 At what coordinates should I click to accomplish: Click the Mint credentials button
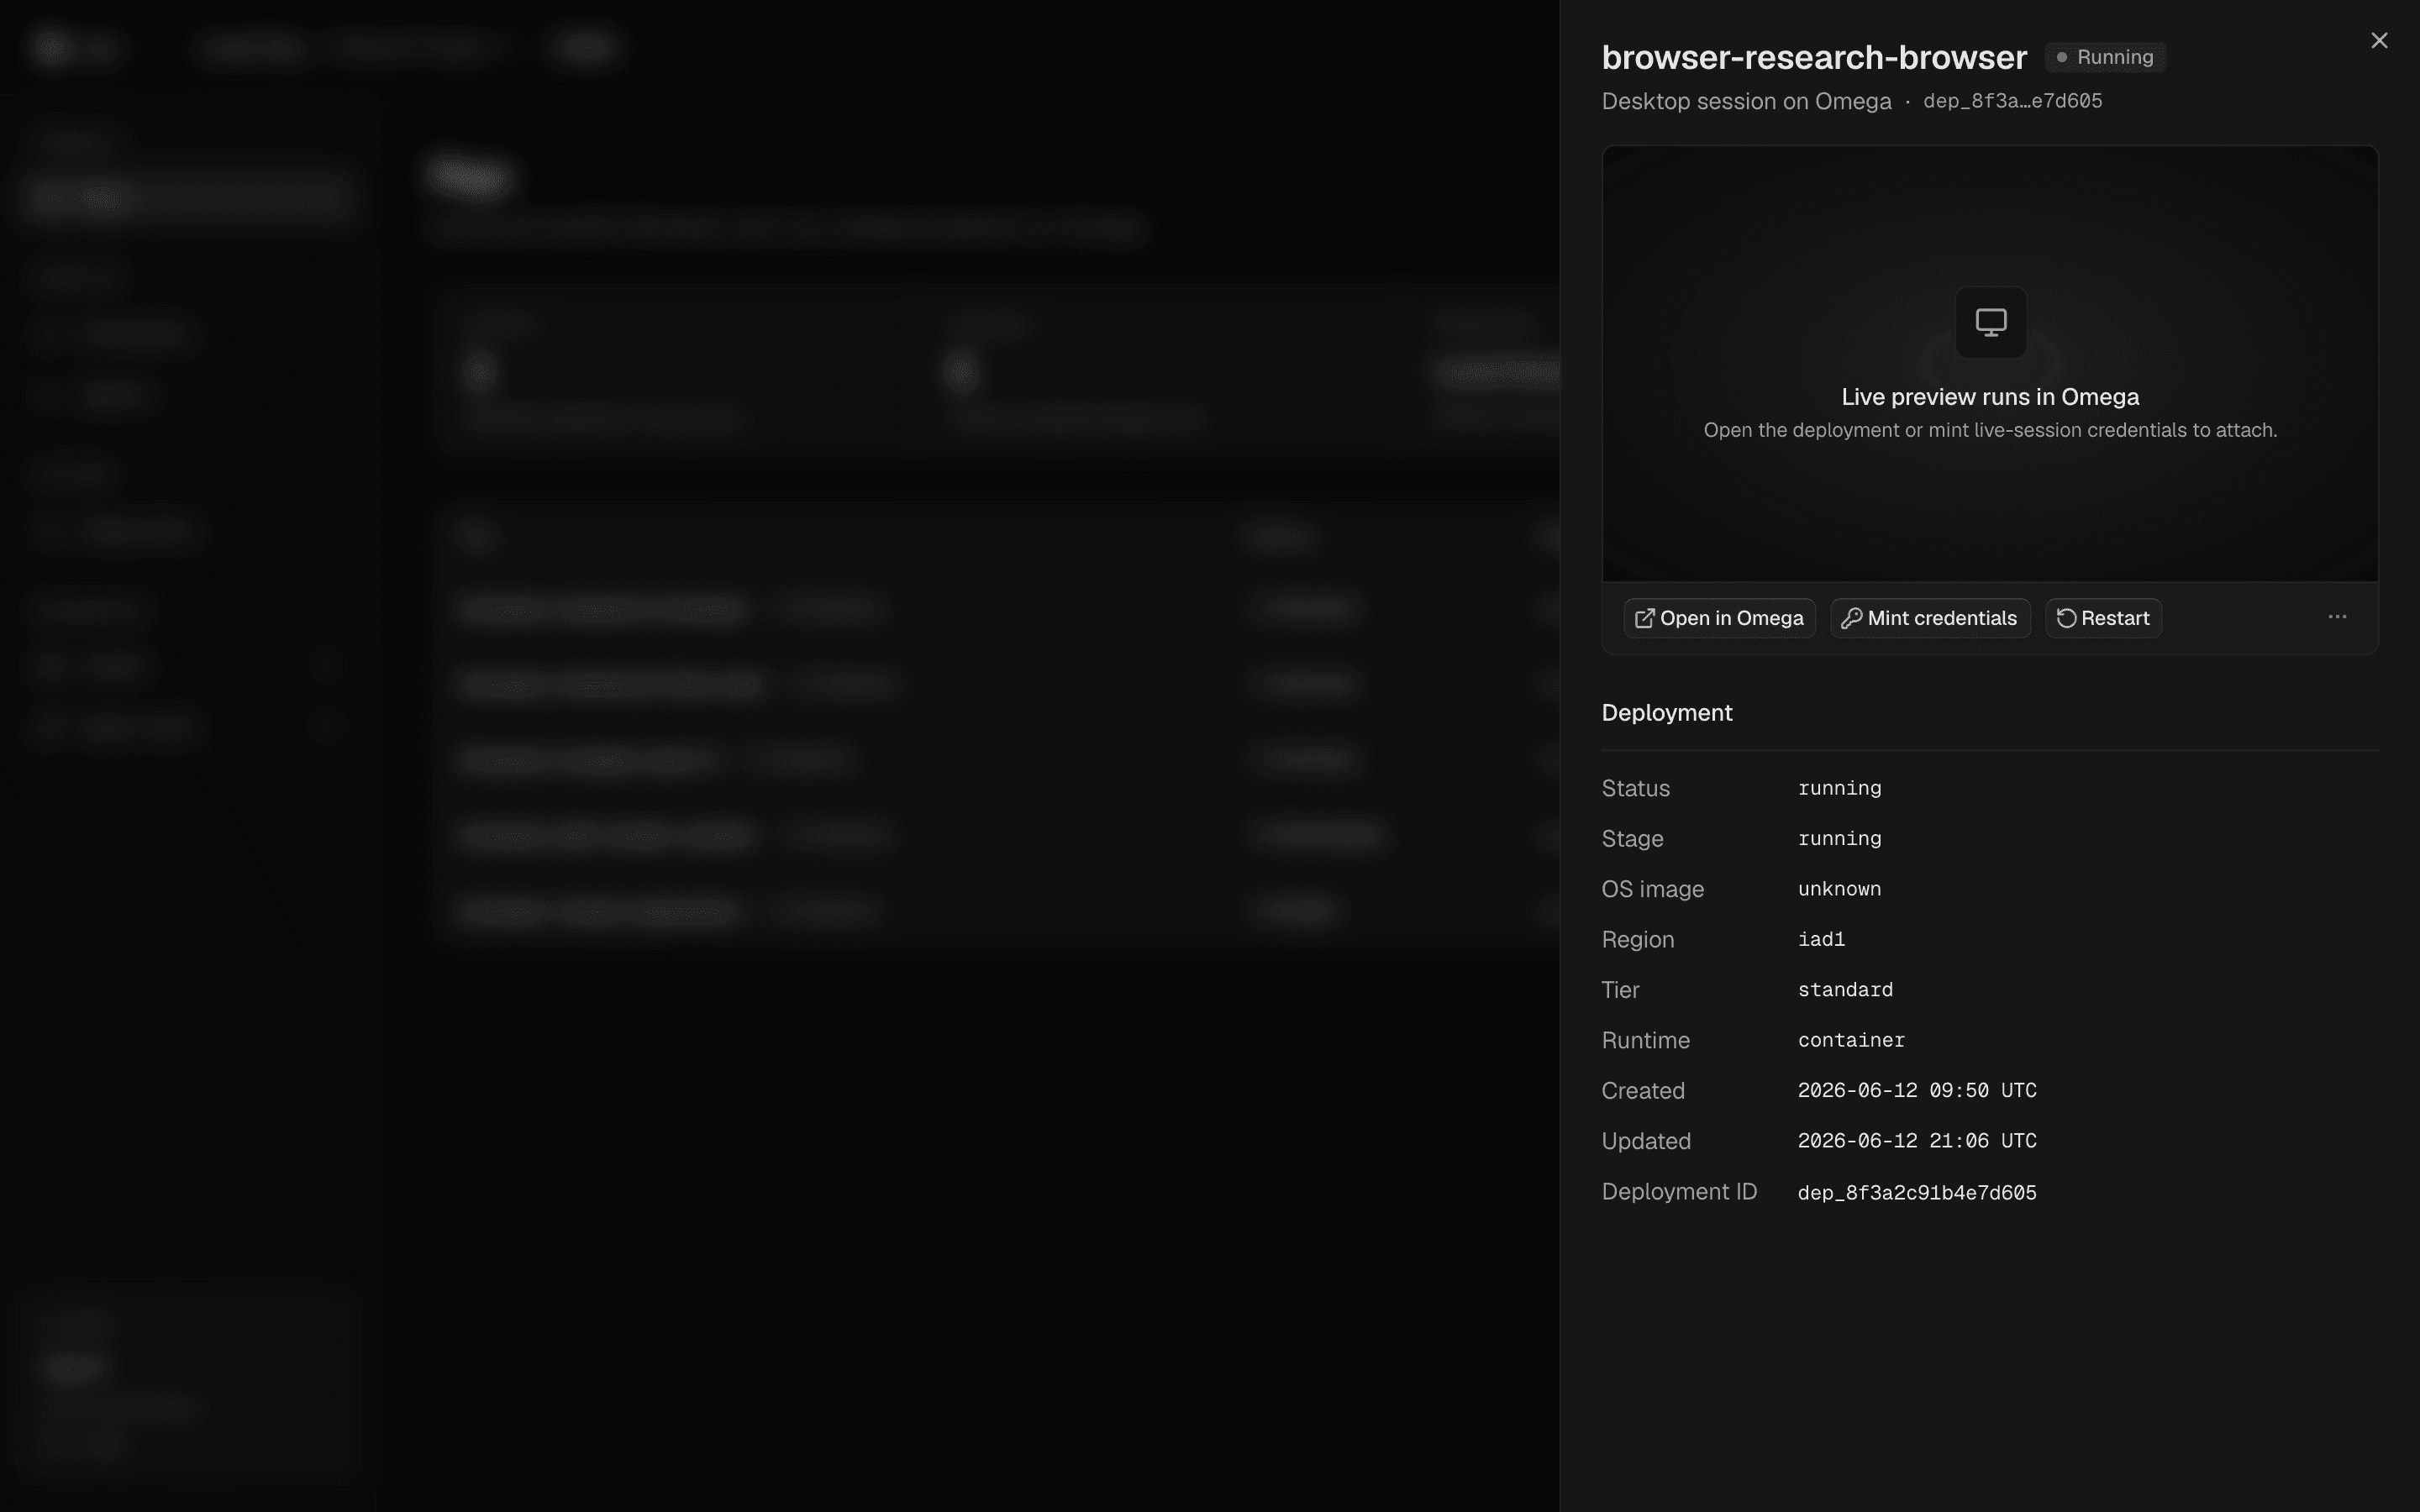pos(1930,618)
